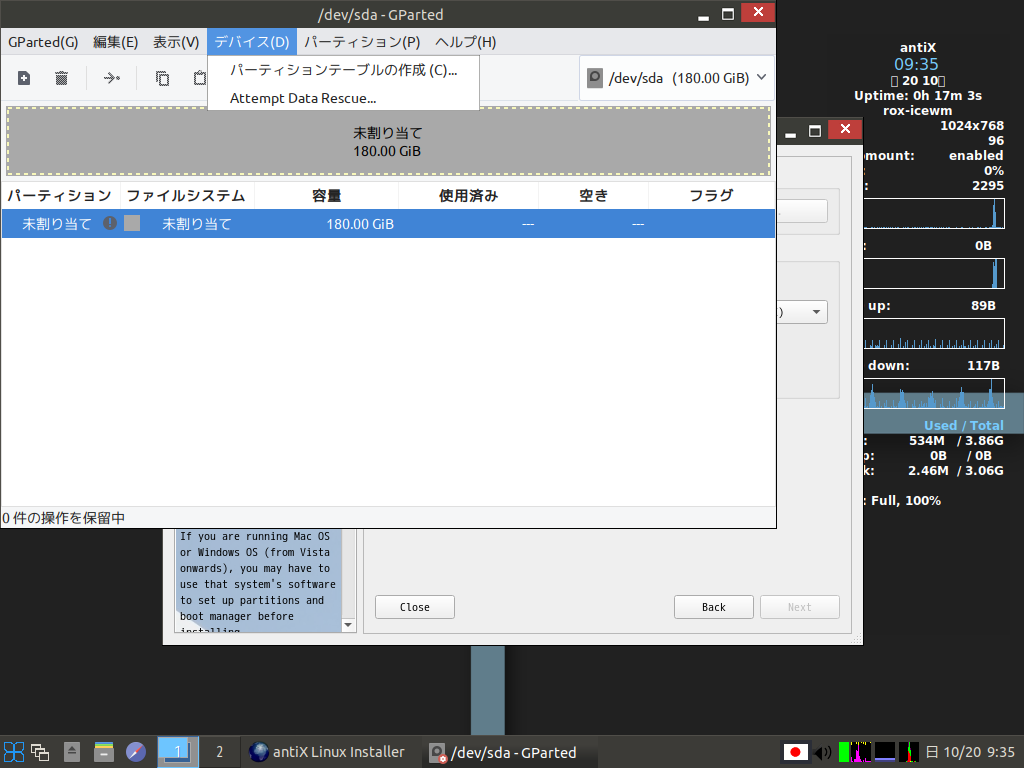Screen dimensions: 1024x768
Task: Click the Back button in the installer
Action: click(x=714, y=607)
